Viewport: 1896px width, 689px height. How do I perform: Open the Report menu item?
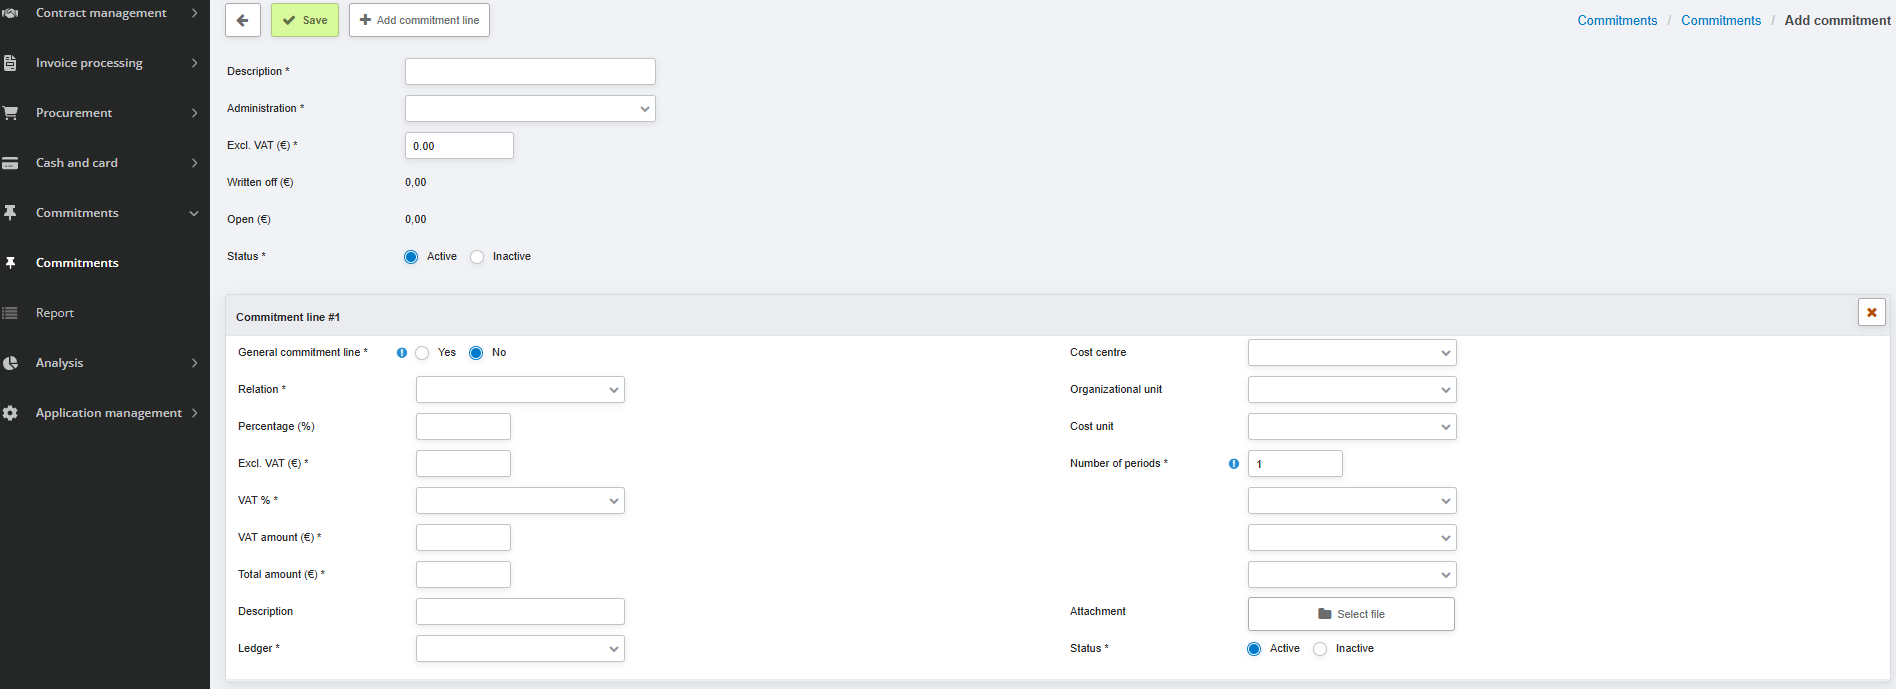point(55,313)
